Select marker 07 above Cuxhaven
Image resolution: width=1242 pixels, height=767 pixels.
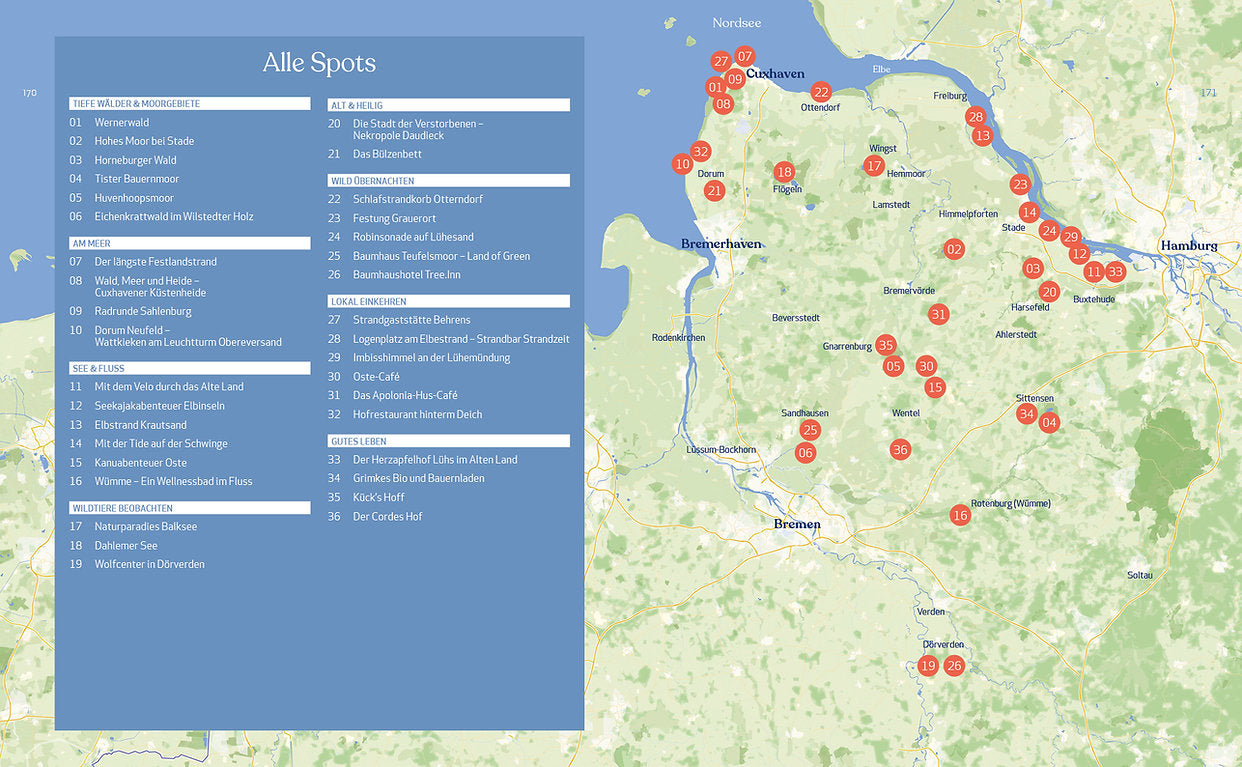pos(744,56)
